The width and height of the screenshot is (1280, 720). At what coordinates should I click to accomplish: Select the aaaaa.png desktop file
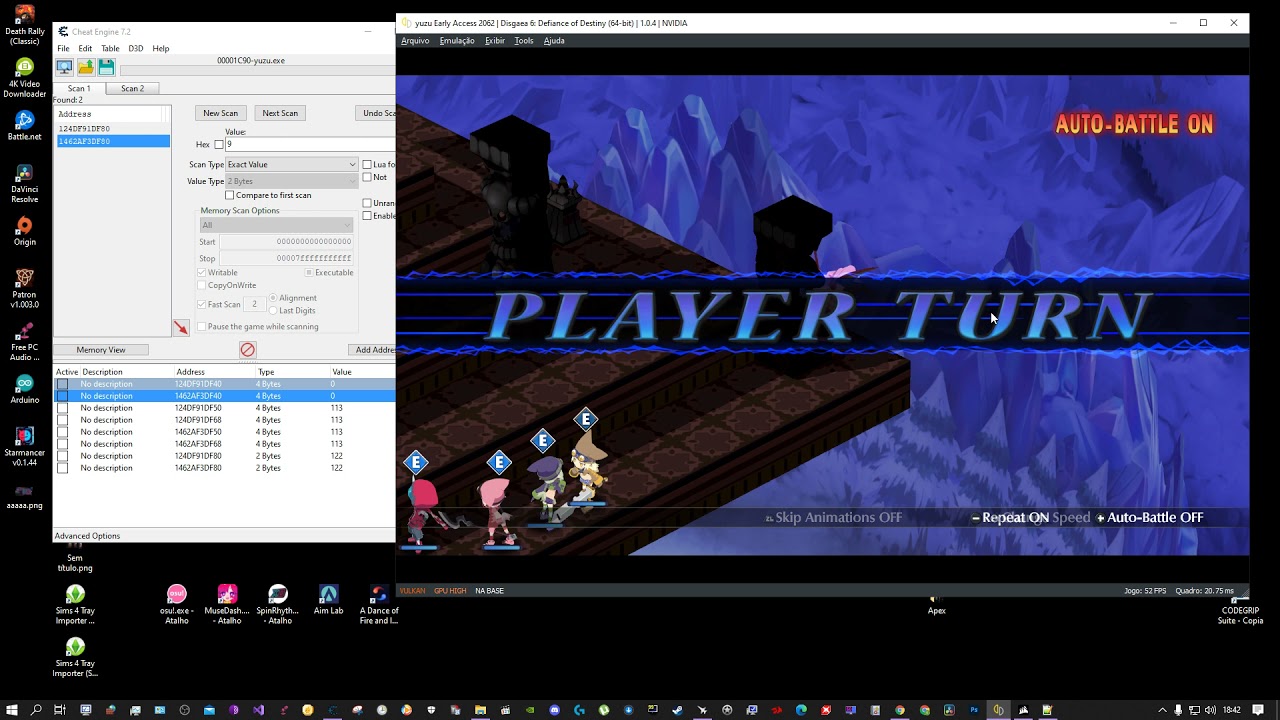(25, 496)
